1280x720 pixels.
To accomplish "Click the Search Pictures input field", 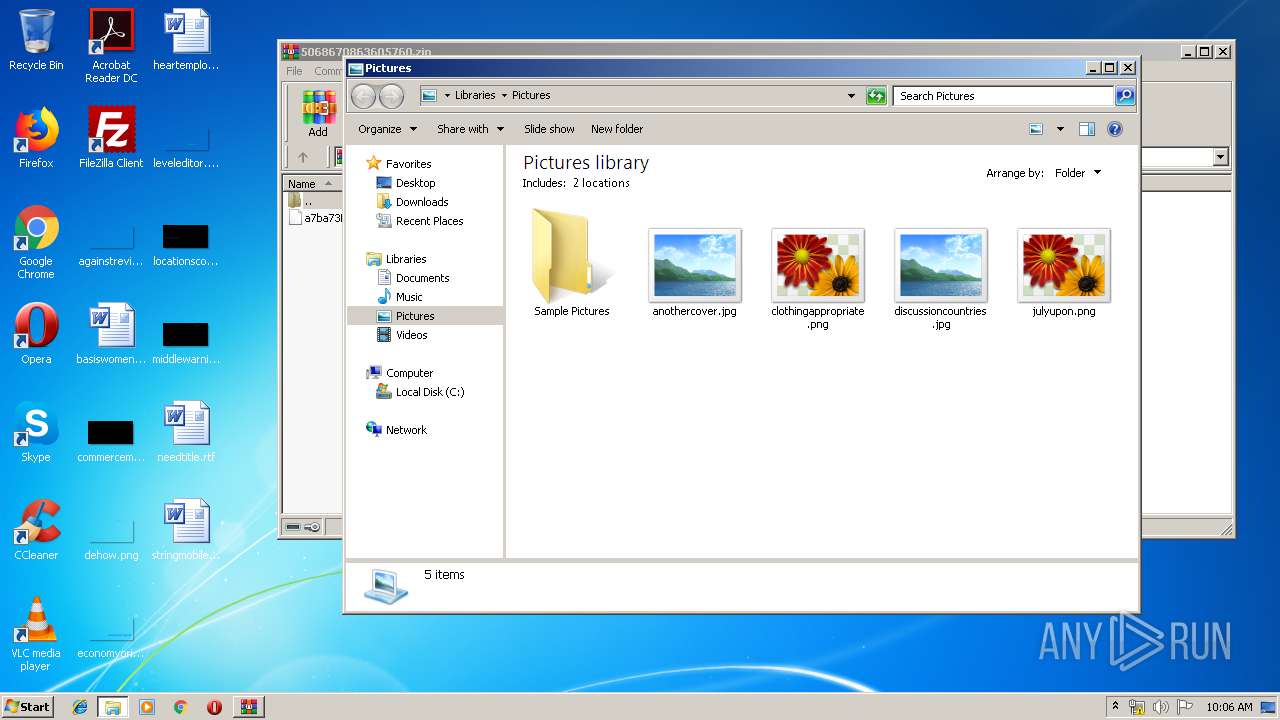I will tap(1003, 96).
